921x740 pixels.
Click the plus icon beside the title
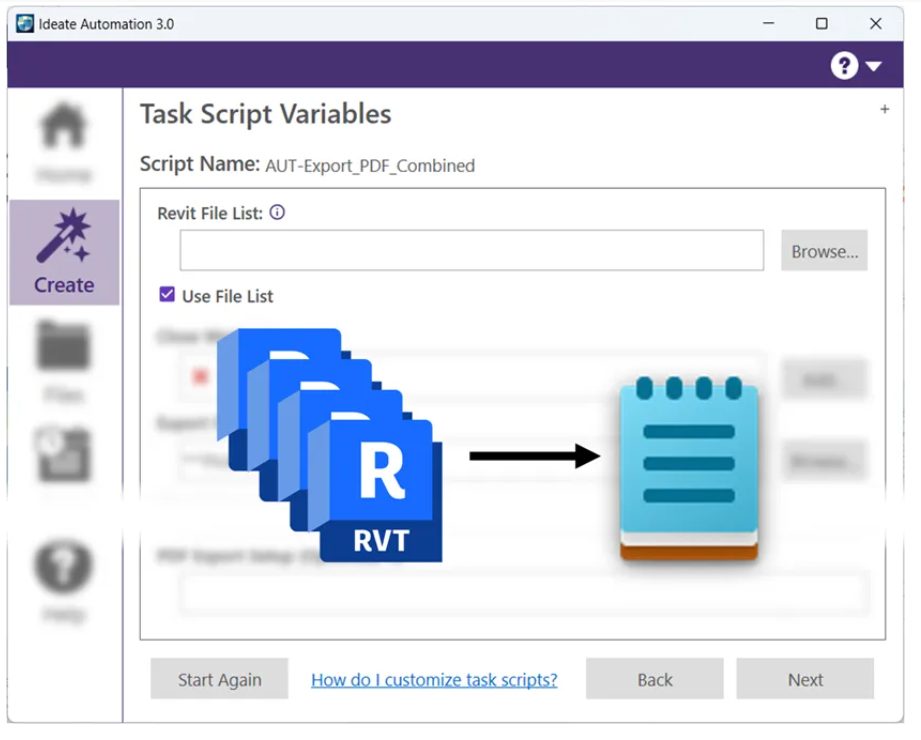coord(885,109)
